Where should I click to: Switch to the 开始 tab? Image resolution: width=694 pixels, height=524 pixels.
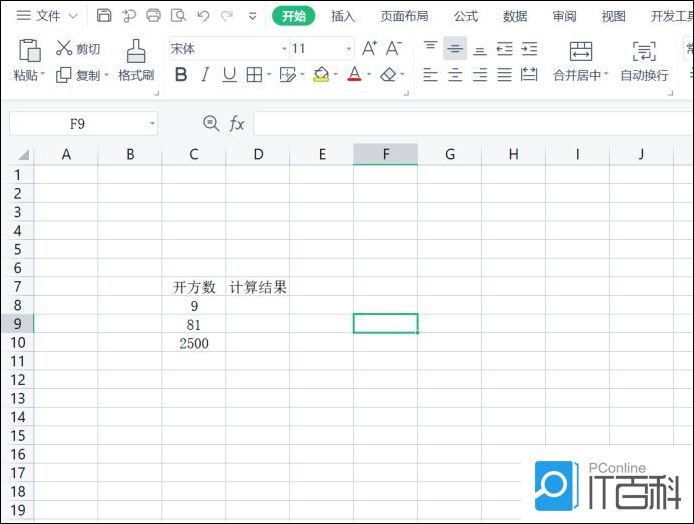coord(293,16)
